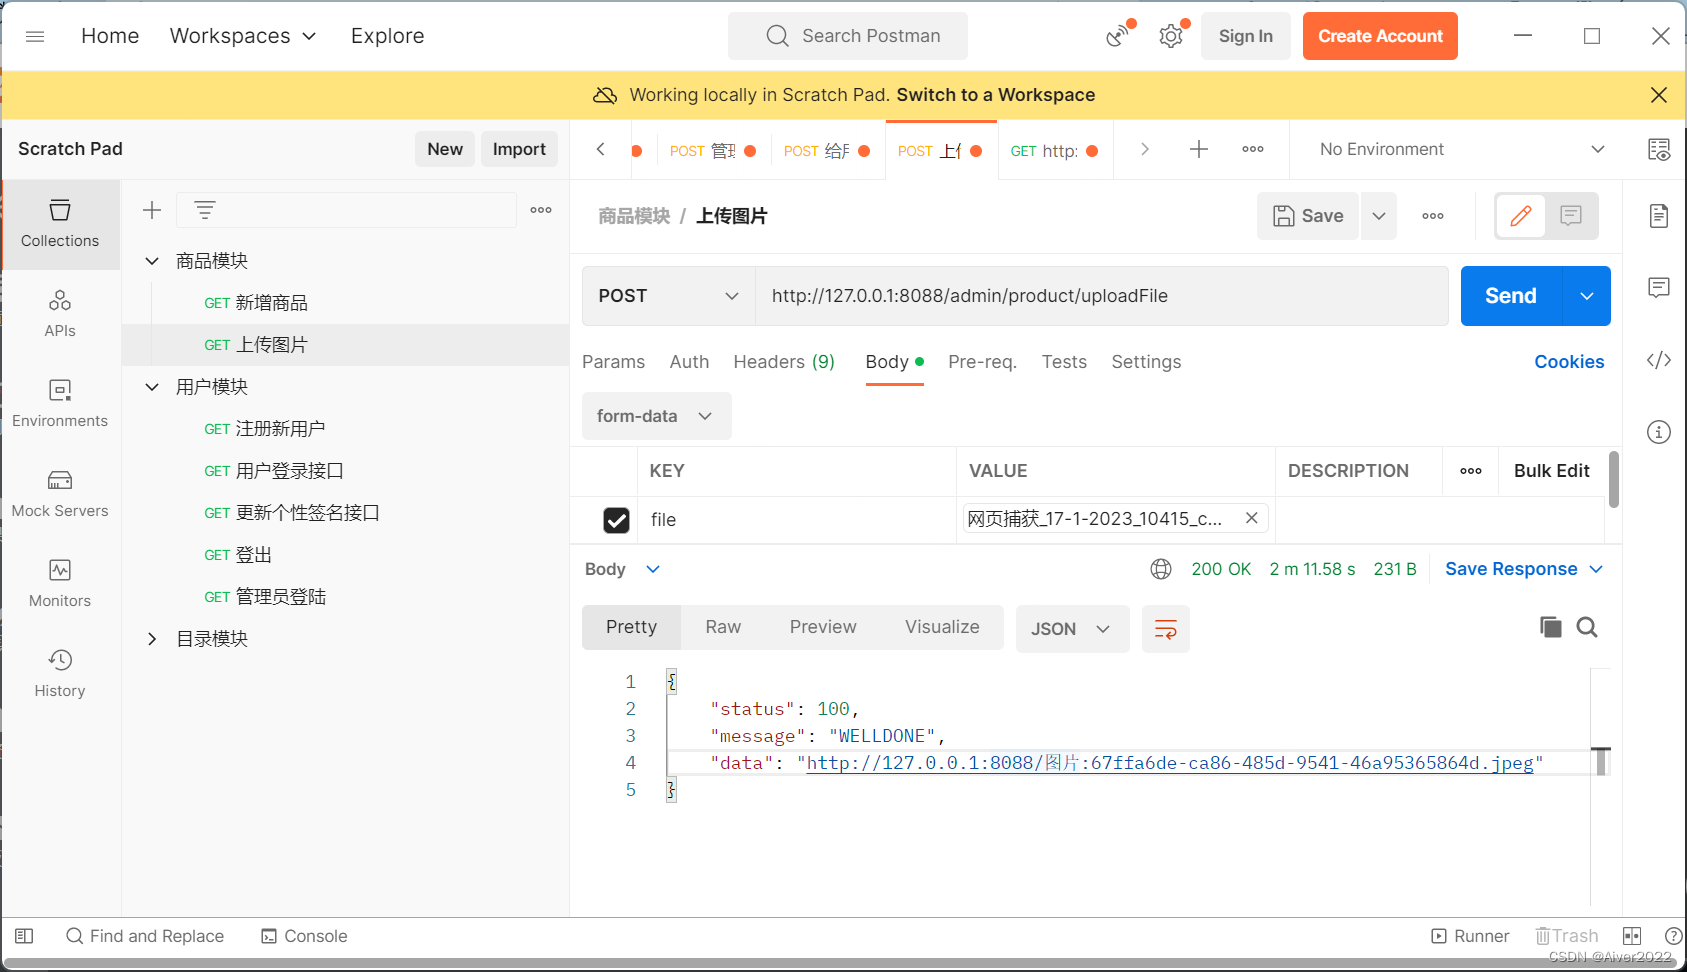The width and height of the screenshot is (1687, 972).
Task: Open the Send options dropdown arrow
Action: 1587,296
